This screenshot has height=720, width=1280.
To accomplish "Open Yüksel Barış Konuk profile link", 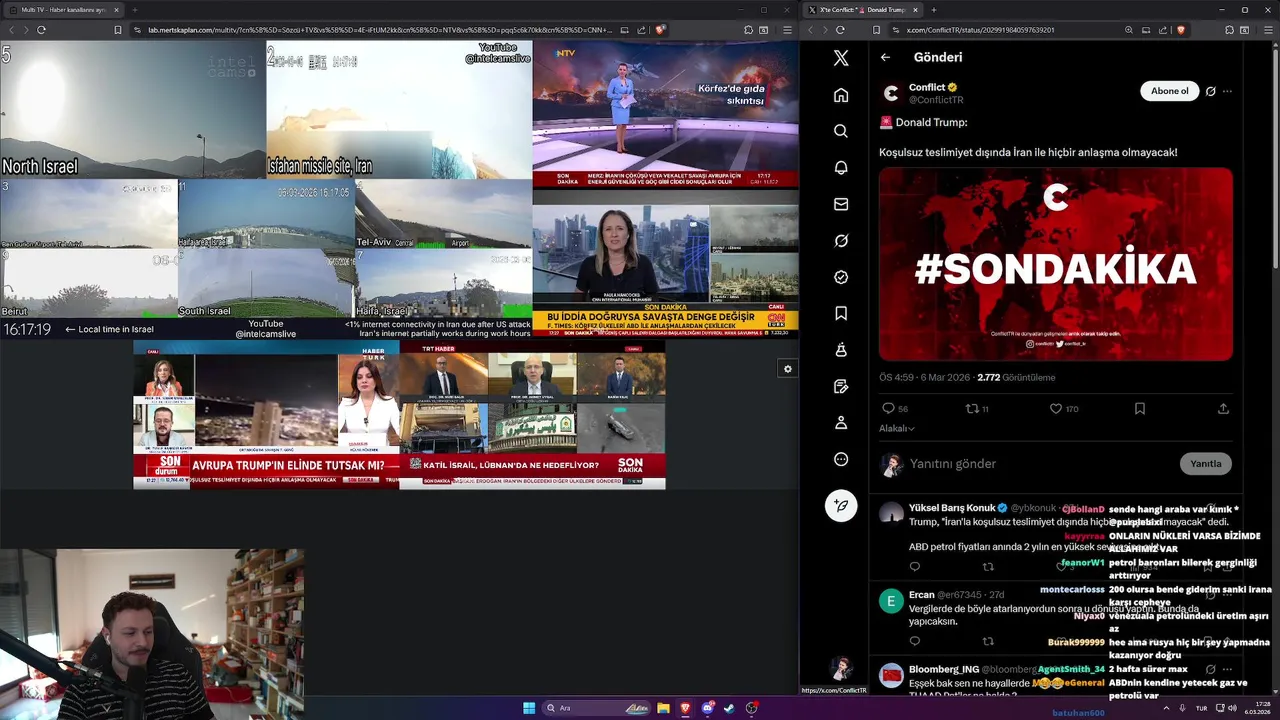I will click(952, 508).
